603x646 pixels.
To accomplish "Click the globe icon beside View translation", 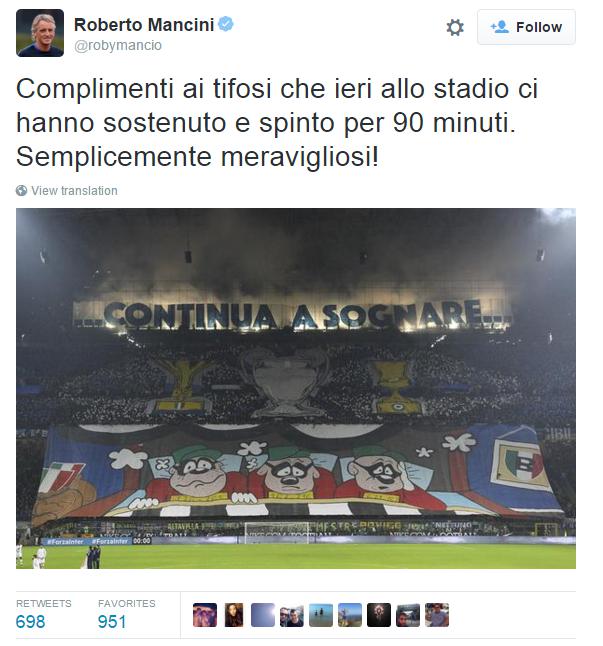I will pyautogui.click(x=21, y=191).
